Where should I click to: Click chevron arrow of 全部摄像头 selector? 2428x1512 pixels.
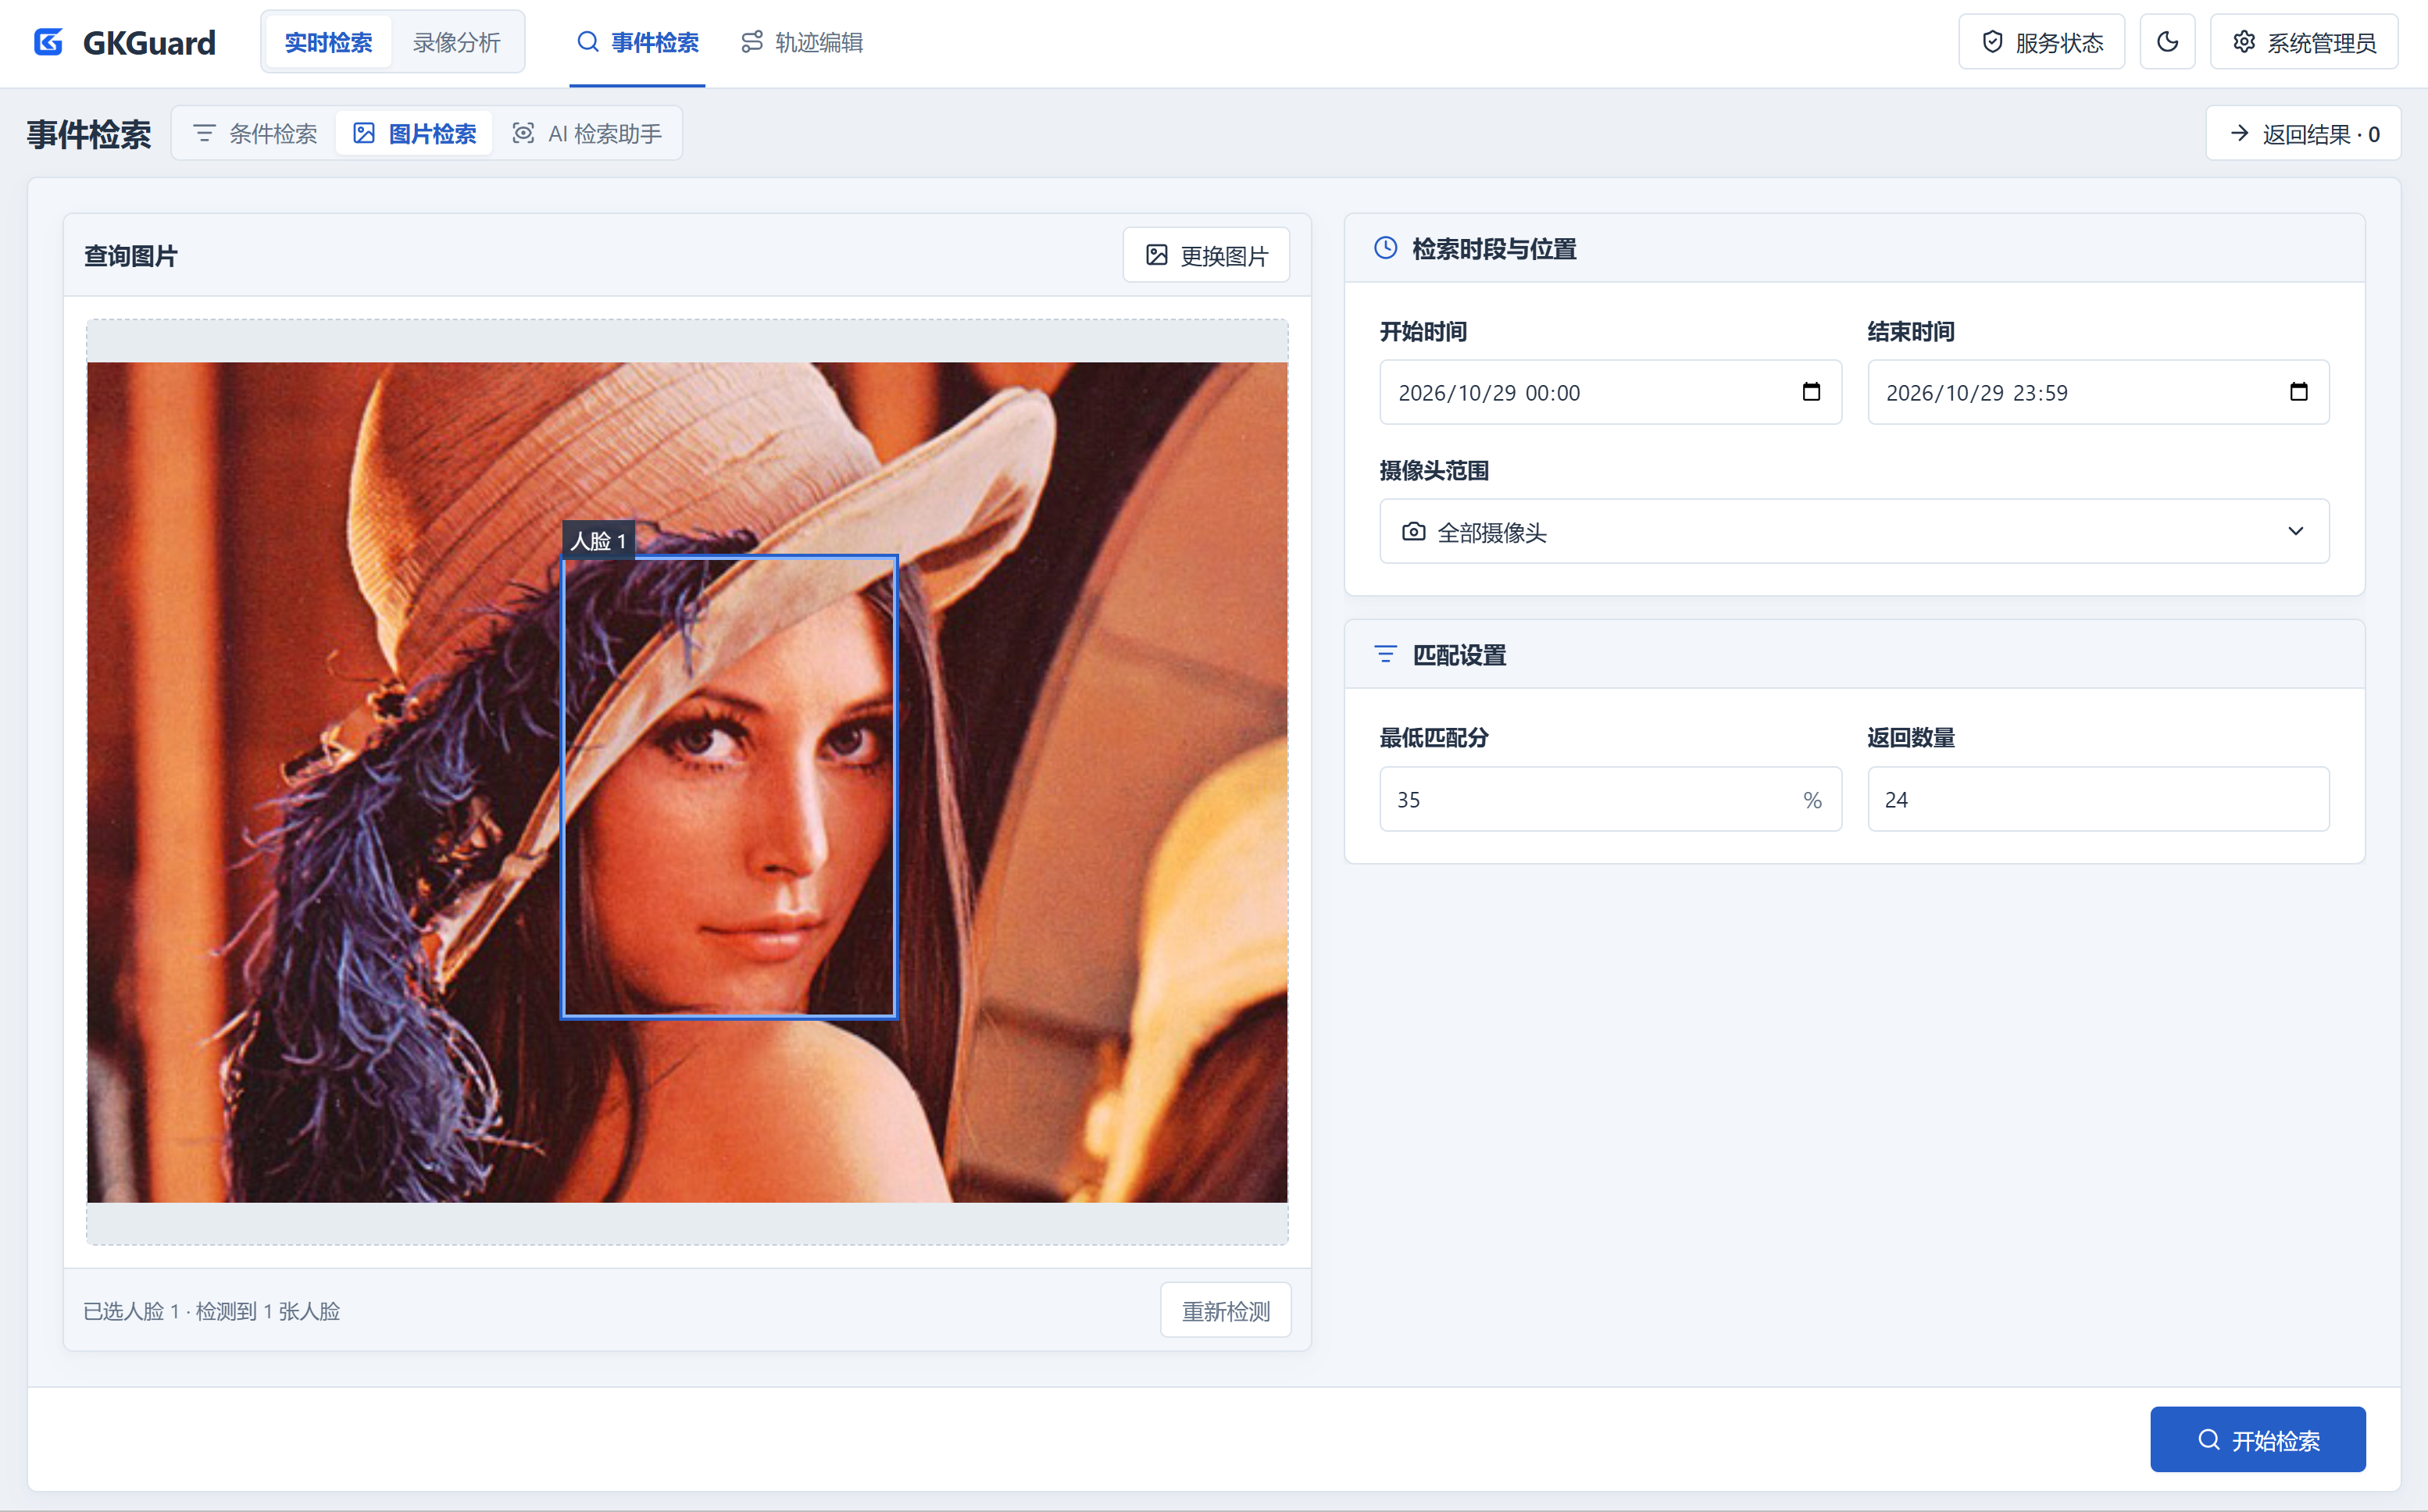point(2296,531)
